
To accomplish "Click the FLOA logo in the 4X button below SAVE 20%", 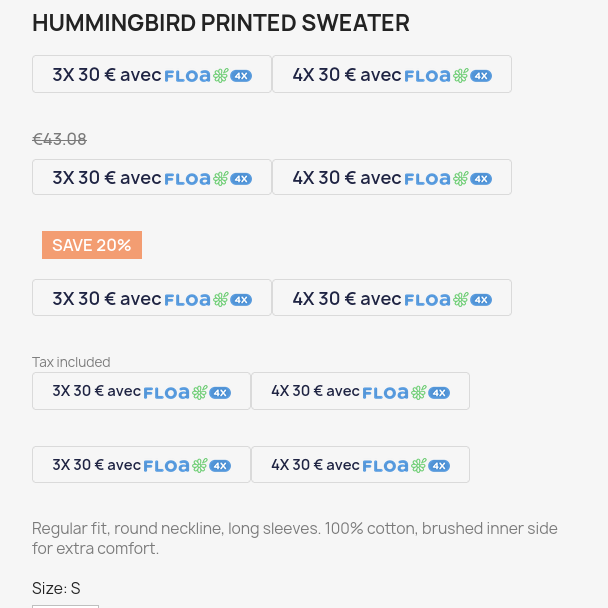I will (x=427, y=299).
